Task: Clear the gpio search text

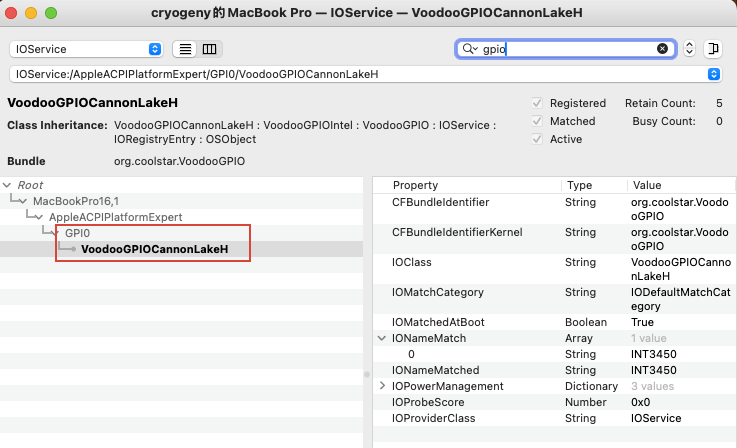Action: [x=662, y=48]
